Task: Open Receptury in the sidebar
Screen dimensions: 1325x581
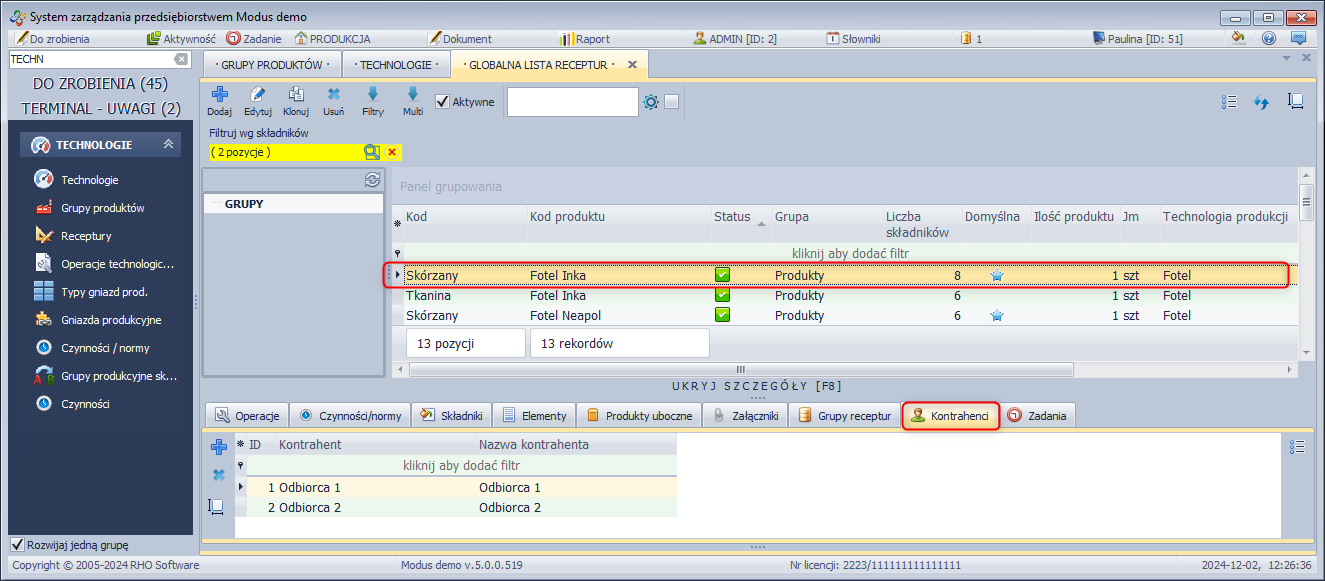Action: tap(86, 236)
